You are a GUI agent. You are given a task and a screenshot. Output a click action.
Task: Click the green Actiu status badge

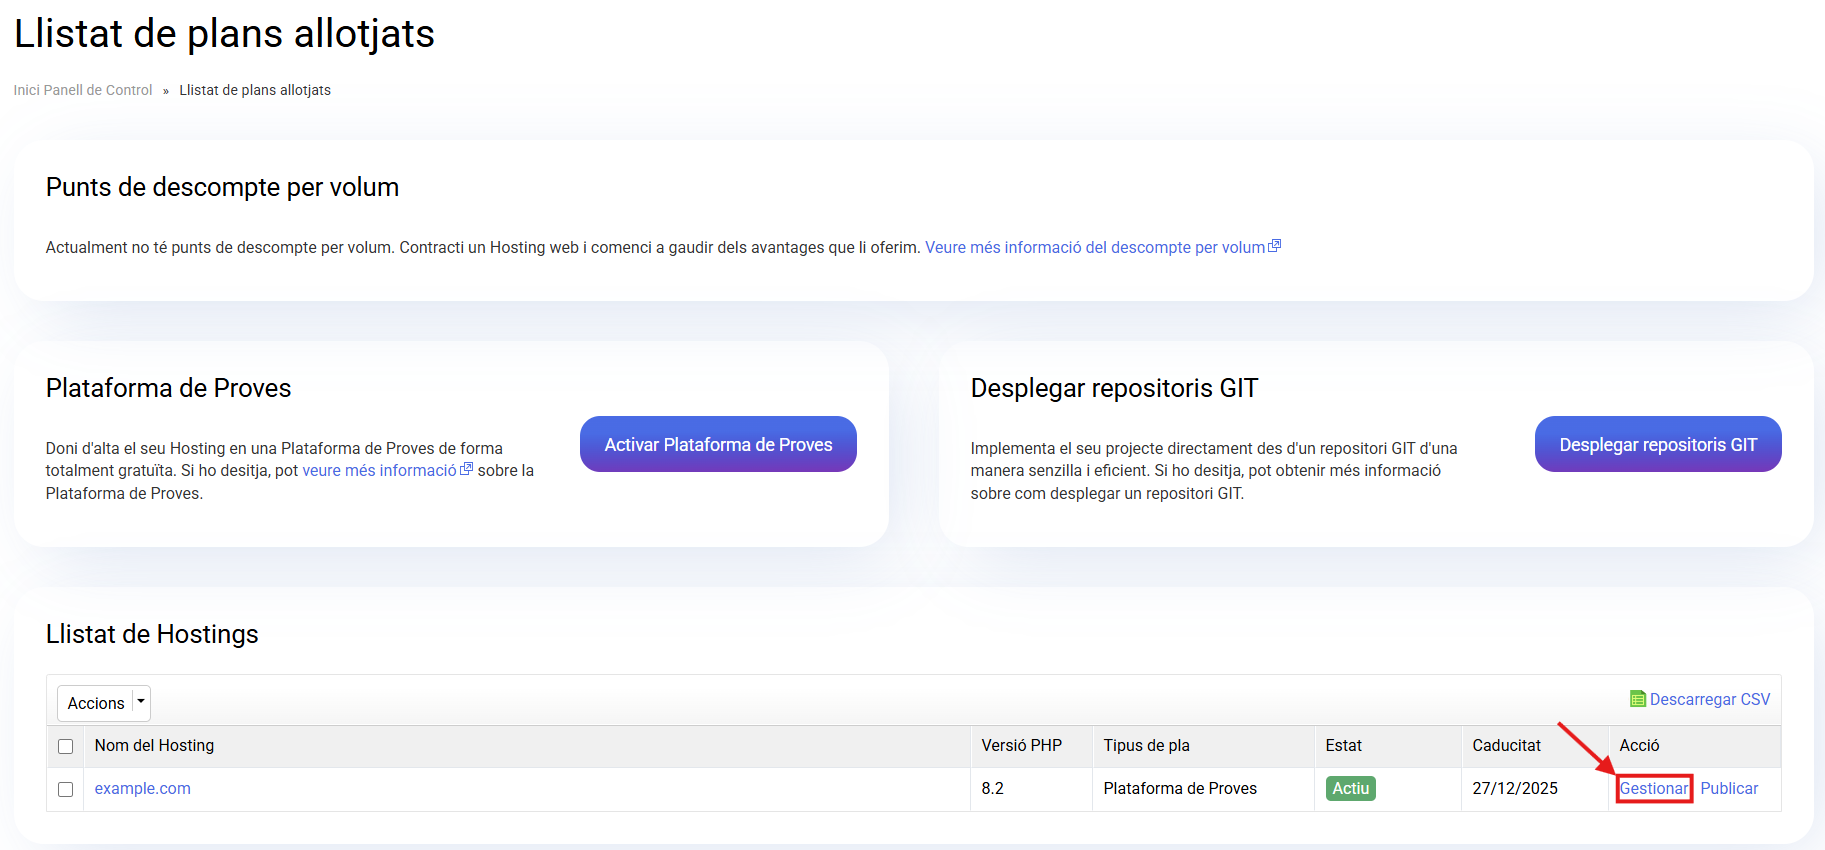point(1350,788)
